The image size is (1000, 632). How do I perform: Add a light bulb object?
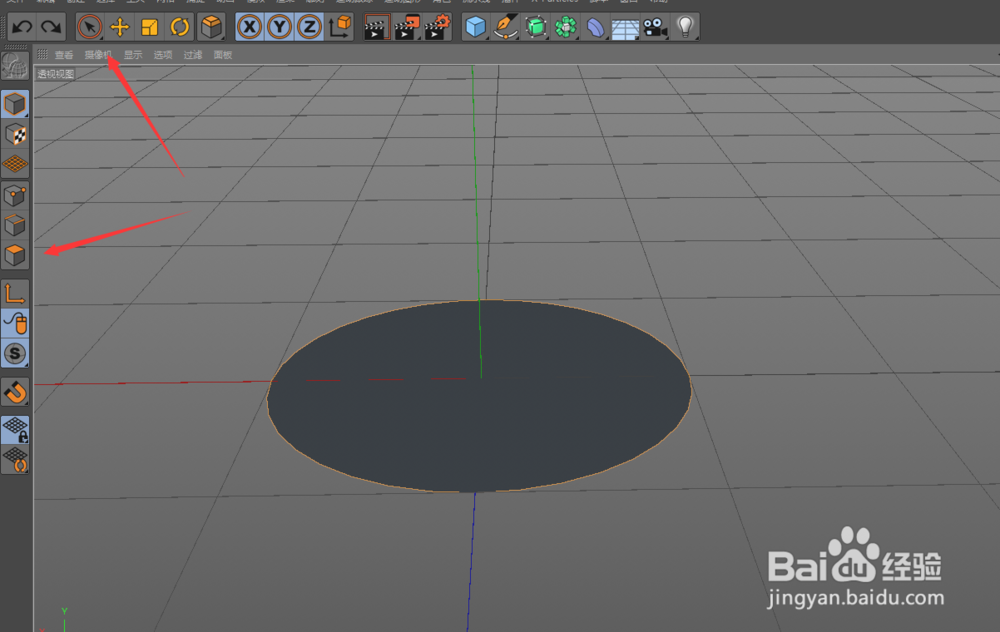pyautogui.click(x=685, y=27)
